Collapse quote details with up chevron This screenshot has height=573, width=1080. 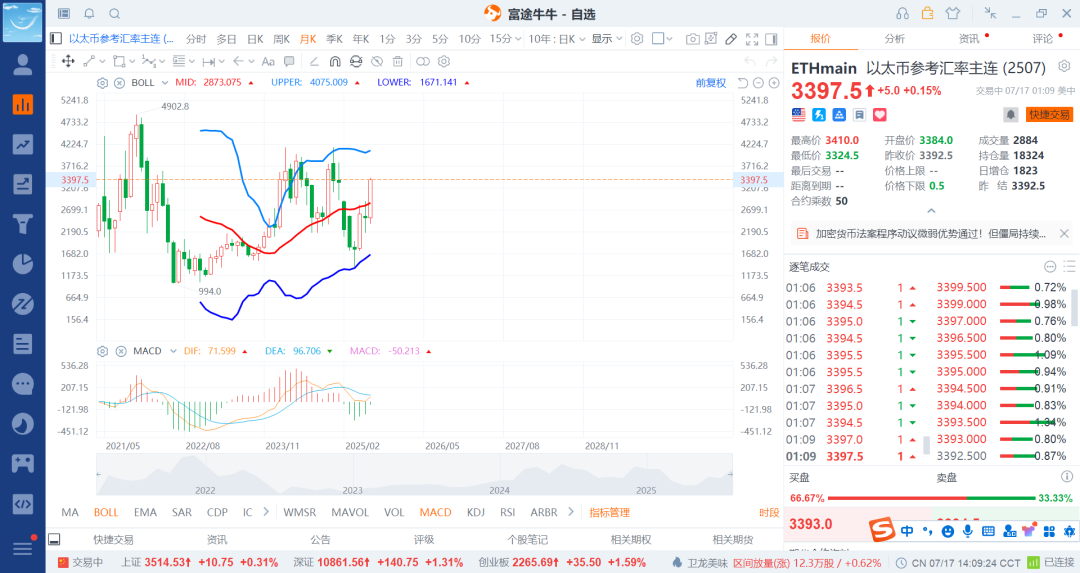point(931,211)
